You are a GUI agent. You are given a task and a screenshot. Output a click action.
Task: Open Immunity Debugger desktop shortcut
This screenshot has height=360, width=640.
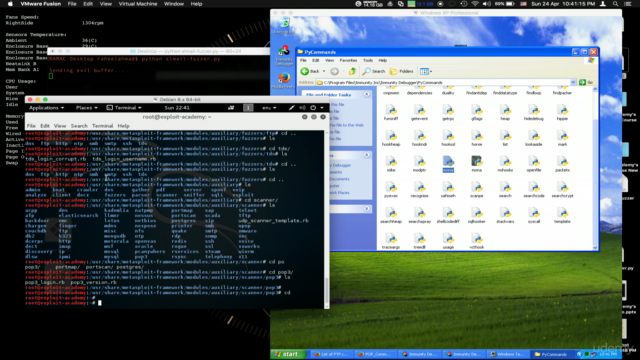(x=284, y=56)
